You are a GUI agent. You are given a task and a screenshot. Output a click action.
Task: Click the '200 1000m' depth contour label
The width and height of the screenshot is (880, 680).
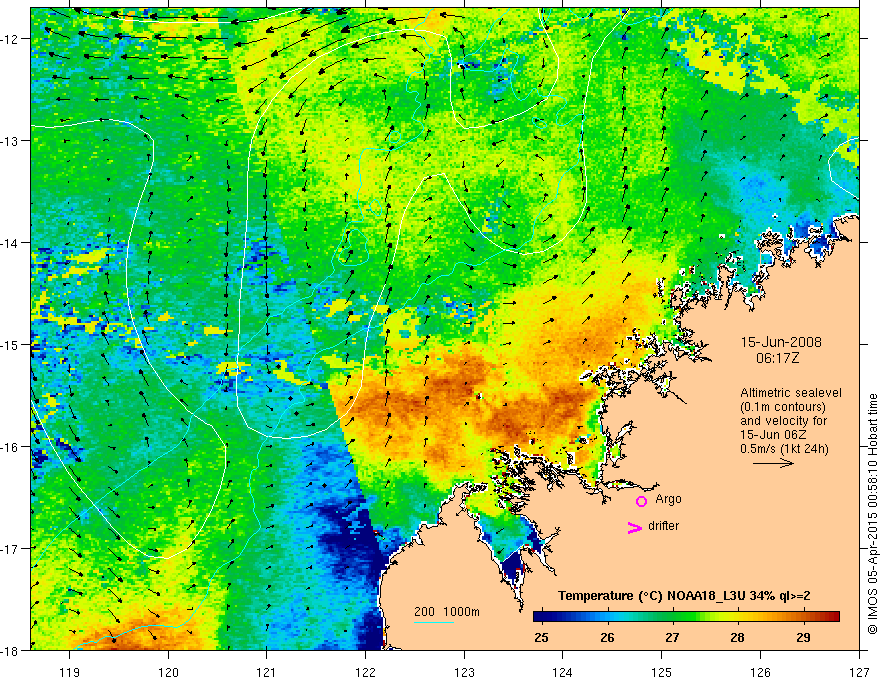coord(447,612)
